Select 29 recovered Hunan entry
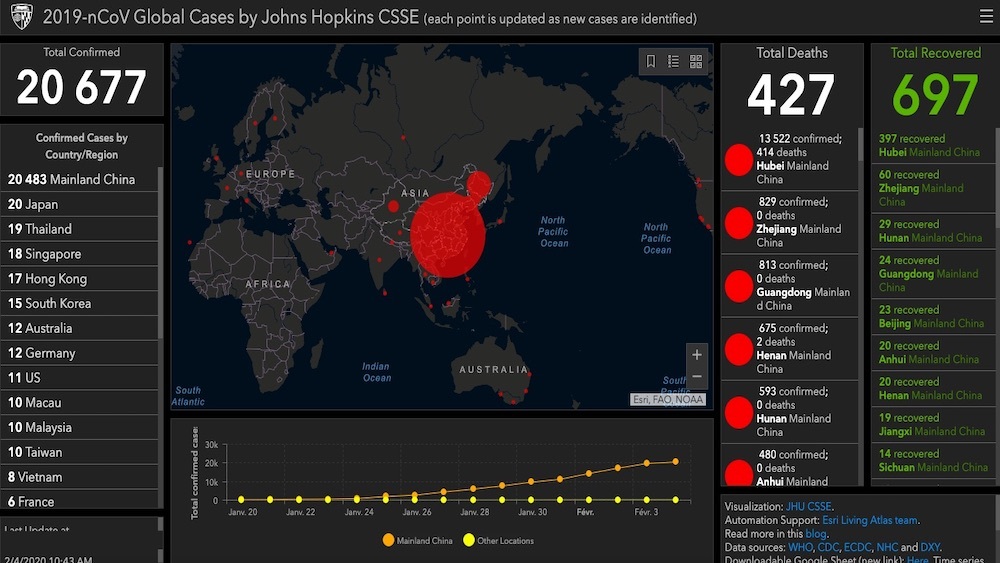This screenshot has width=1000, height=563. (934, 231)
